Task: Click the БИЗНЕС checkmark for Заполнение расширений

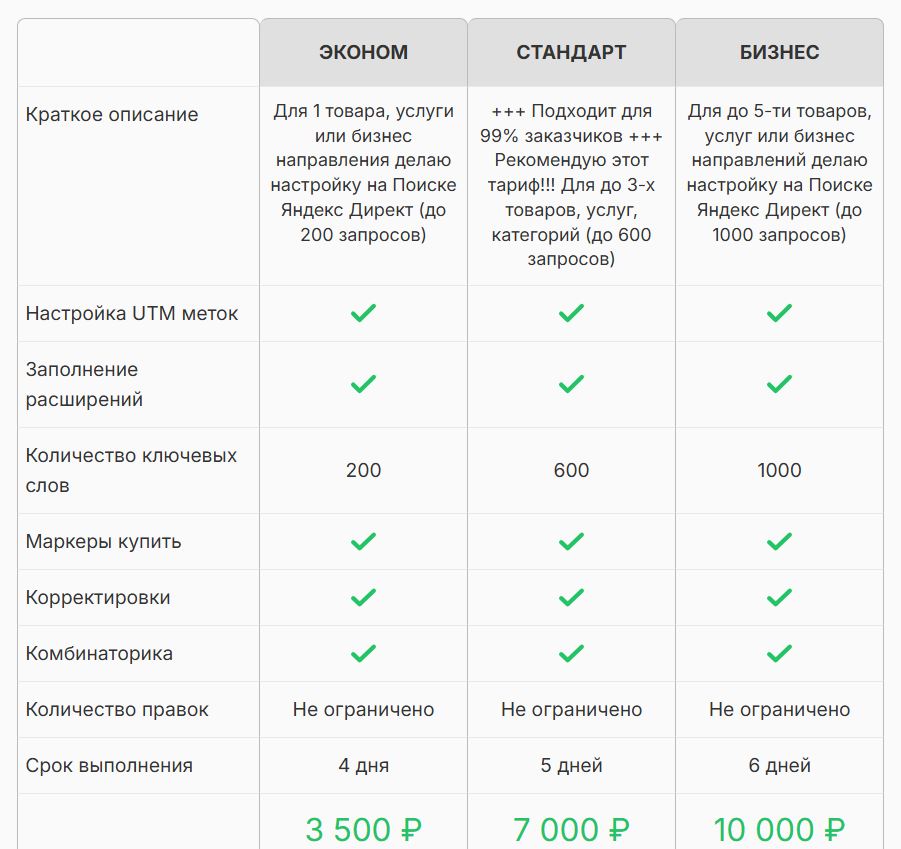Action: tap(779, 384)
